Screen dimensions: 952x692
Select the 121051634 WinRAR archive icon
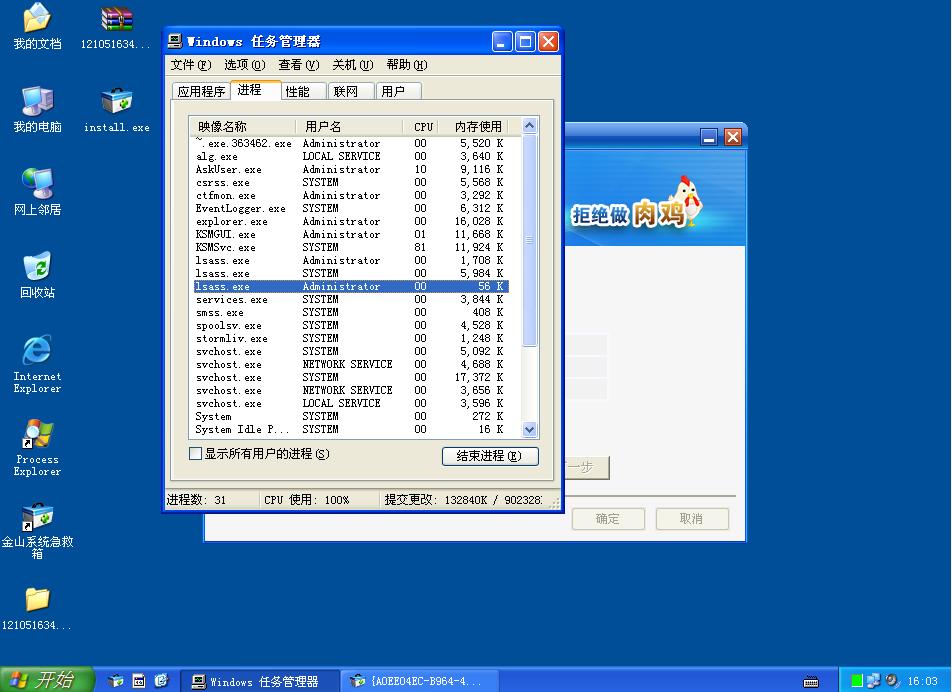(x=116, y=27)
